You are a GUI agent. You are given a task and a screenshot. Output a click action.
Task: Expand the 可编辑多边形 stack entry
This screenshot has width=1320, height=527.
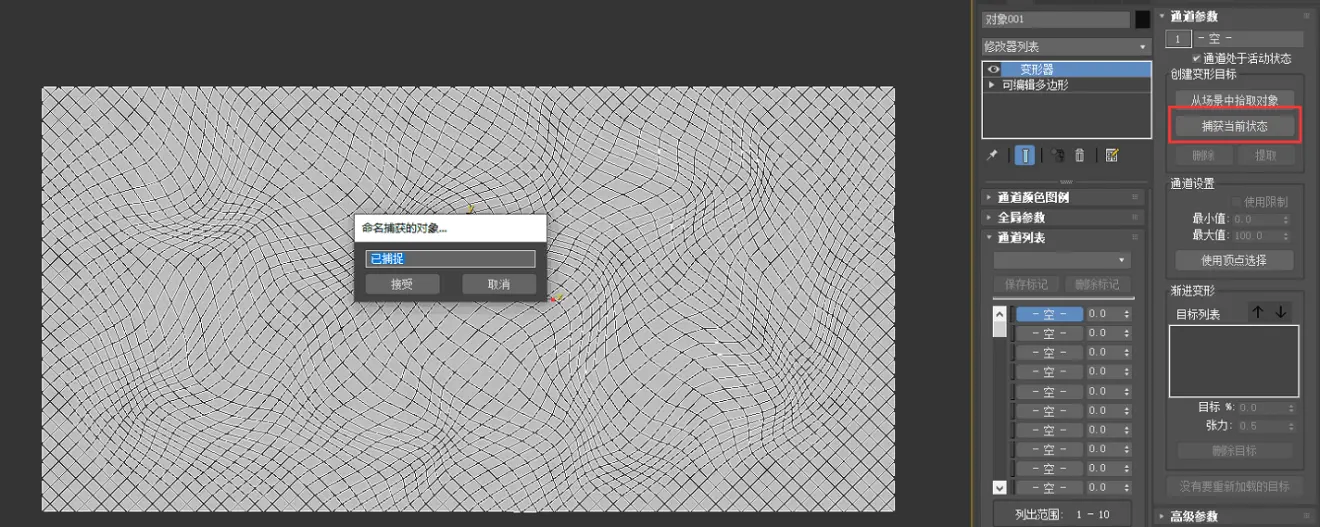(x=991, y=85)
